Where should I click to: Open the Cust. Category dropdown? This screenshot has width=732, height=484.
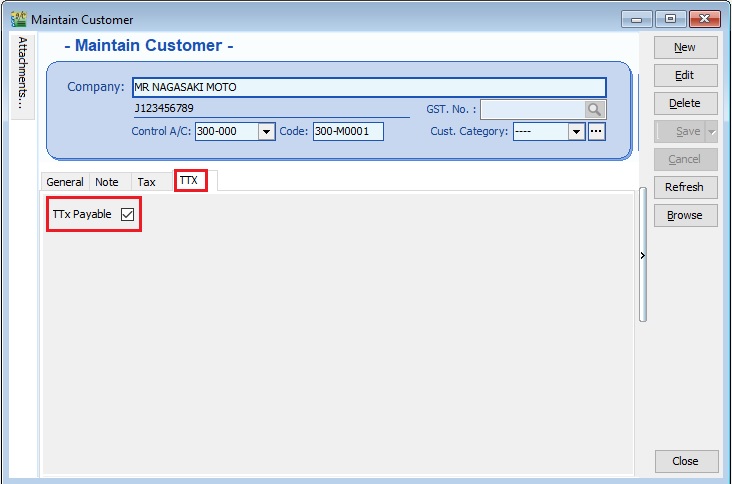[x=577, y=132]
